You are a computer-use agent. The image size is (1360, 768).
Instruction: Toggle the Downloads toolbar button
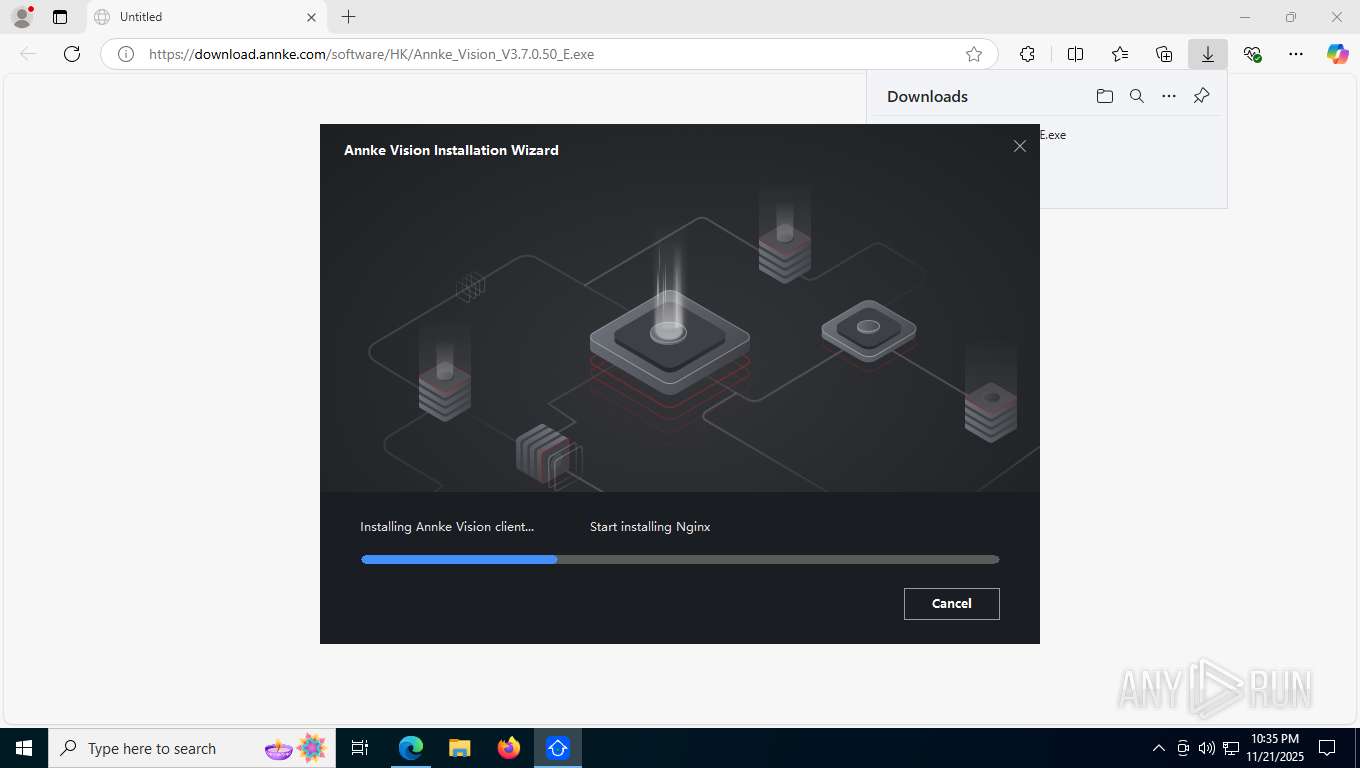tap(1208, 54)
